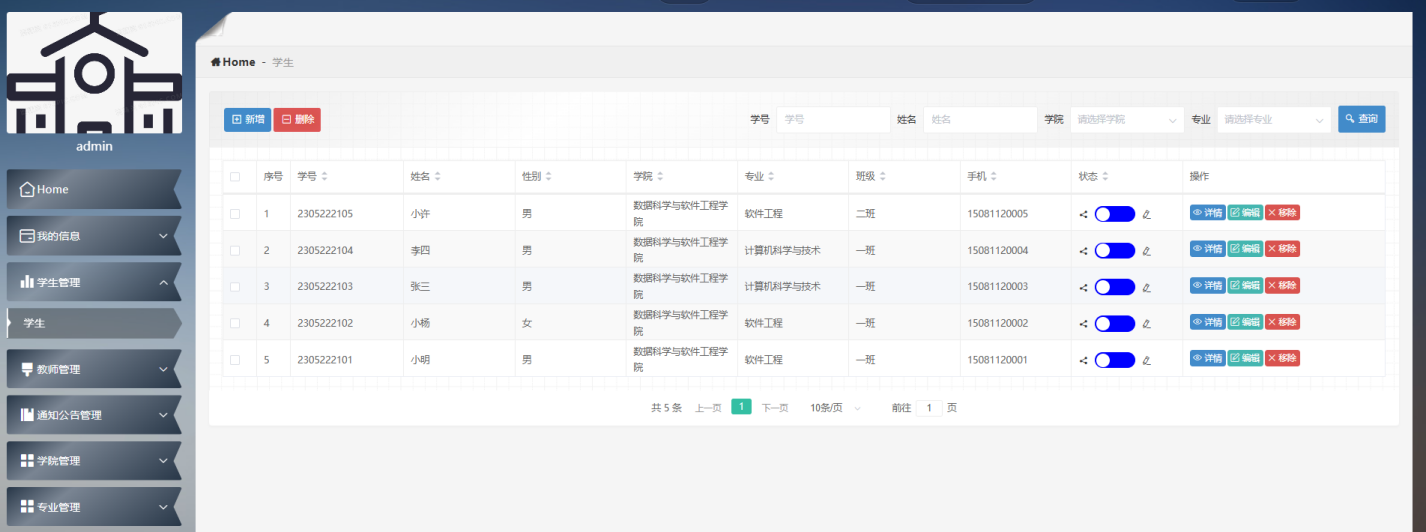This screenshot has height=532, width=1426.
Task: Check the checkbox for row 3 张三
Action: [235, 287]
